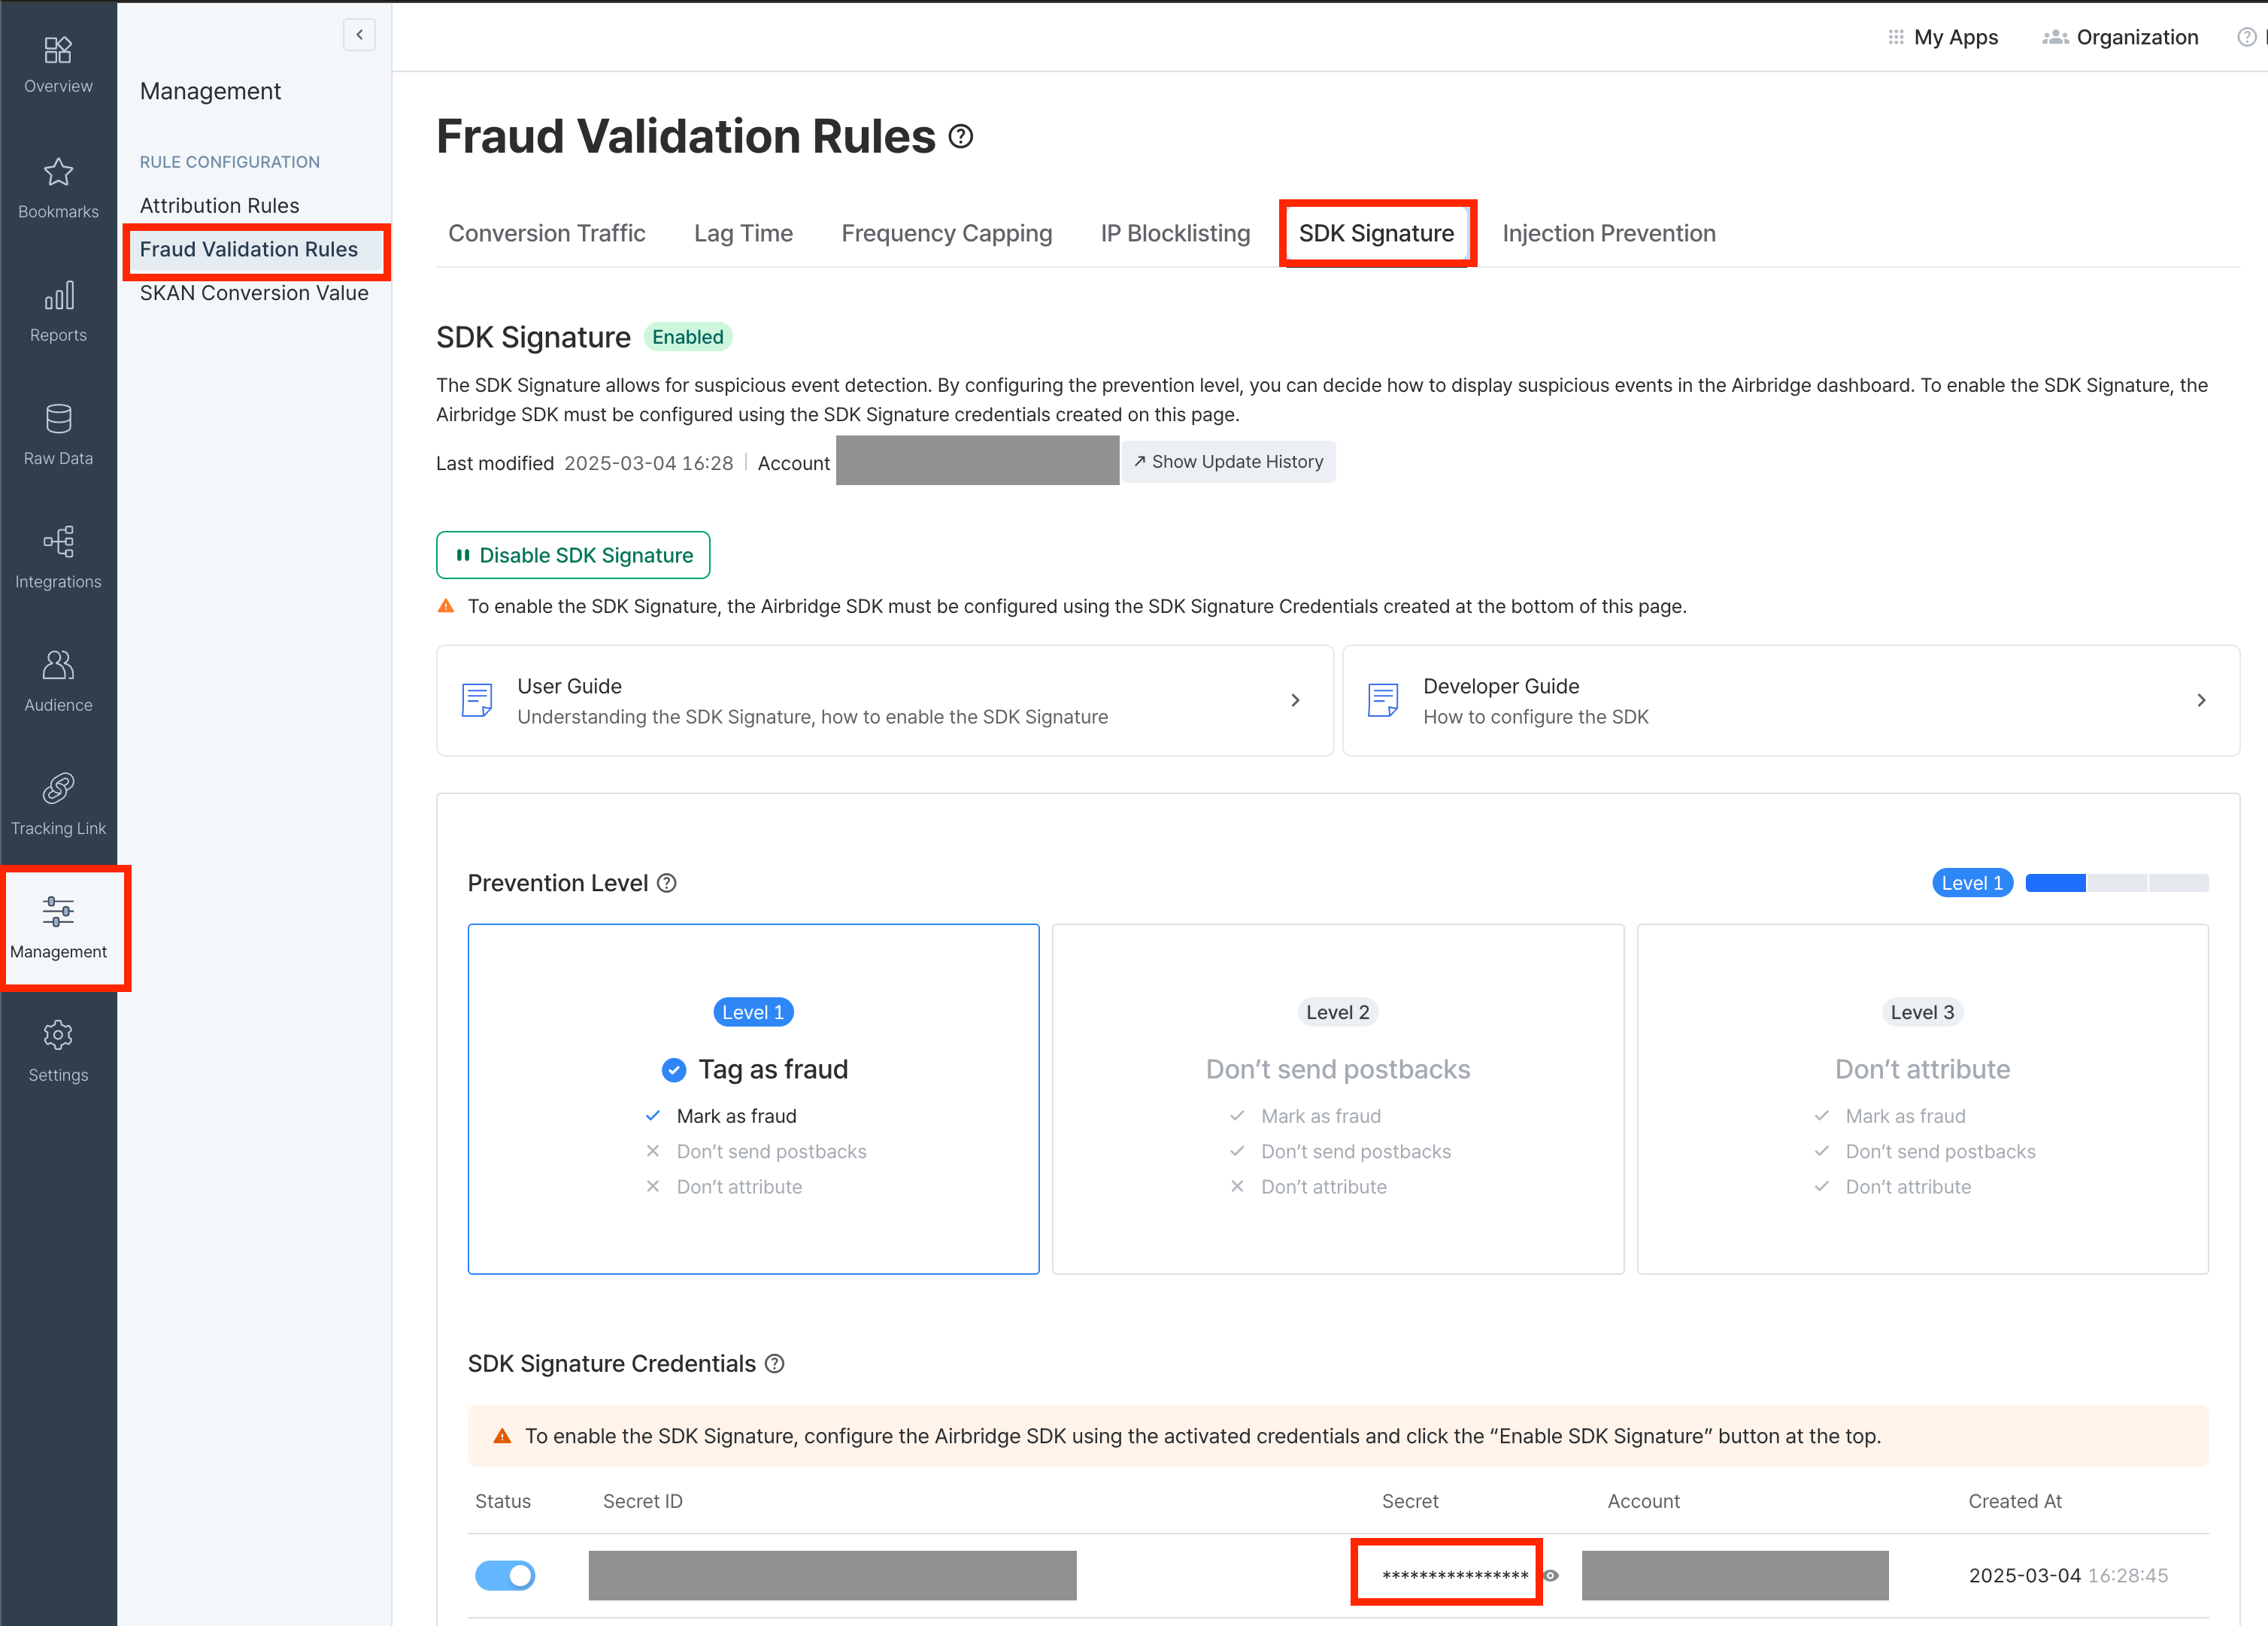Switch to the IP Blocklisting tab

point(1175,233)
